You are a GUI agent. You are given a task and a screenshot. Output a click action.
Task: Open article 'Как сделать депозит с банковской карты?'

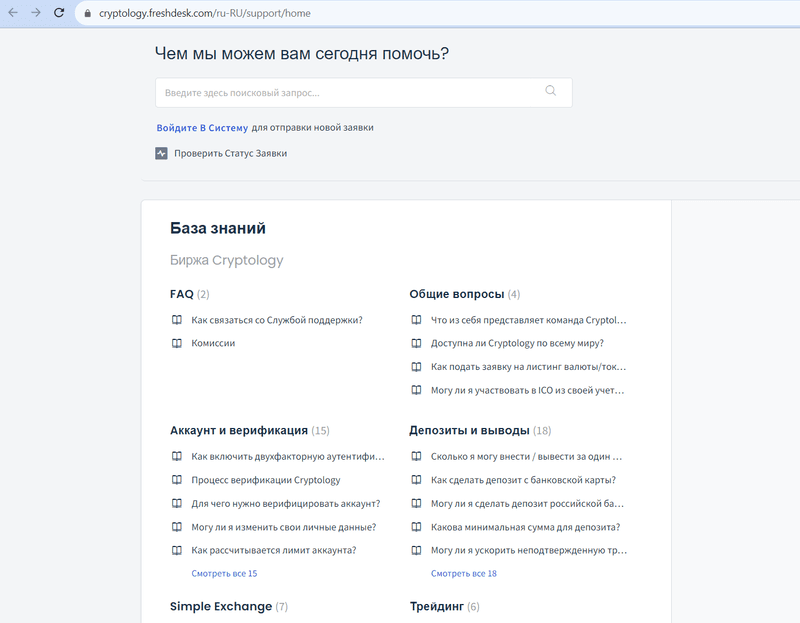[x=523, y=480]
